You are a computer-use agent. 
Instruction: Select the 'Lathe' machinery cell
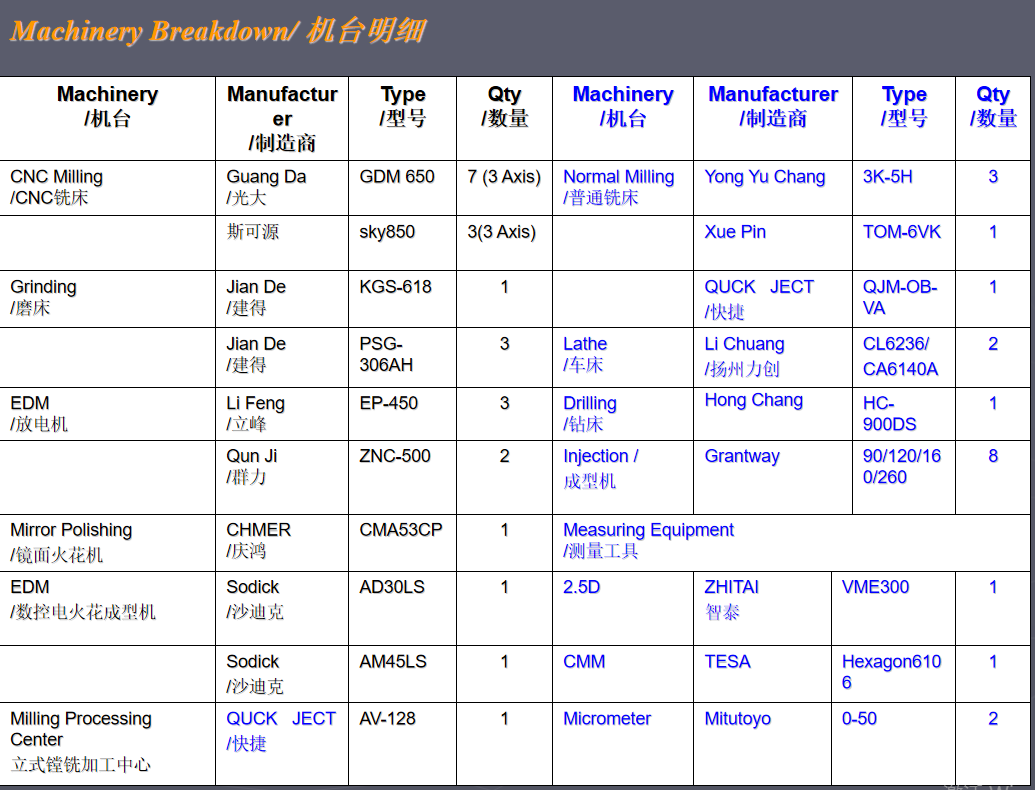pos(623,357)
